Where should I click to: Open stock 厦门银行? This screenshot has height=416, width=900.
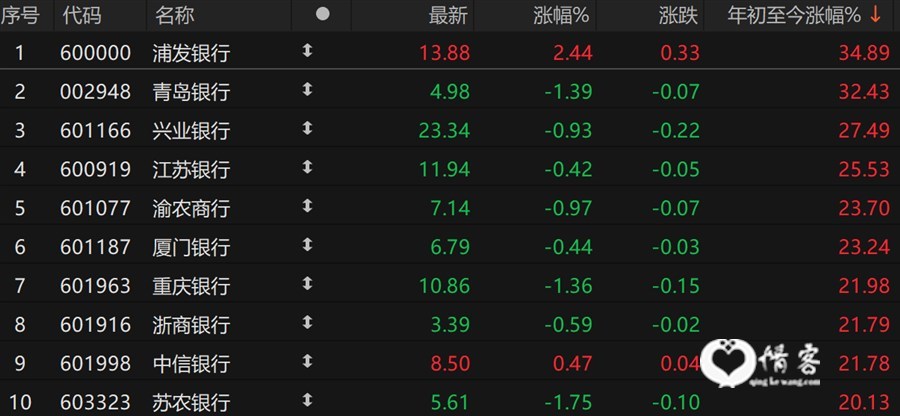click(x=192, y=247)
